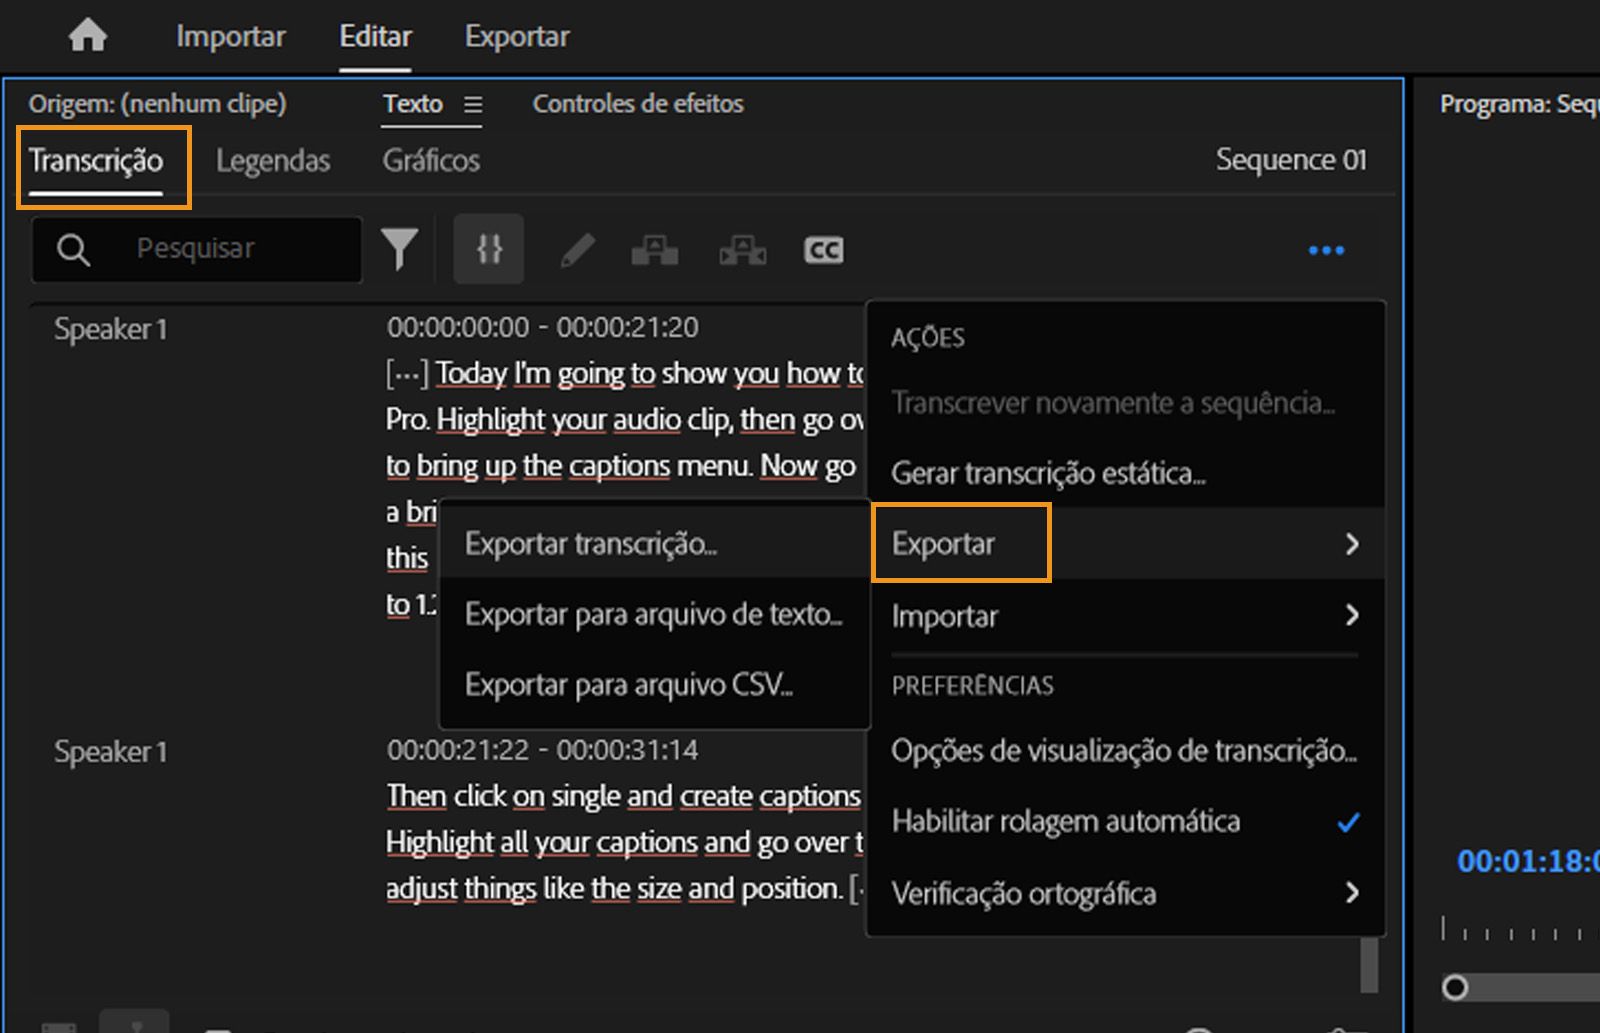Viewport: 1600px width, 1033px height.
Task: Open the Editar menu tab
Action: (374, 35)
